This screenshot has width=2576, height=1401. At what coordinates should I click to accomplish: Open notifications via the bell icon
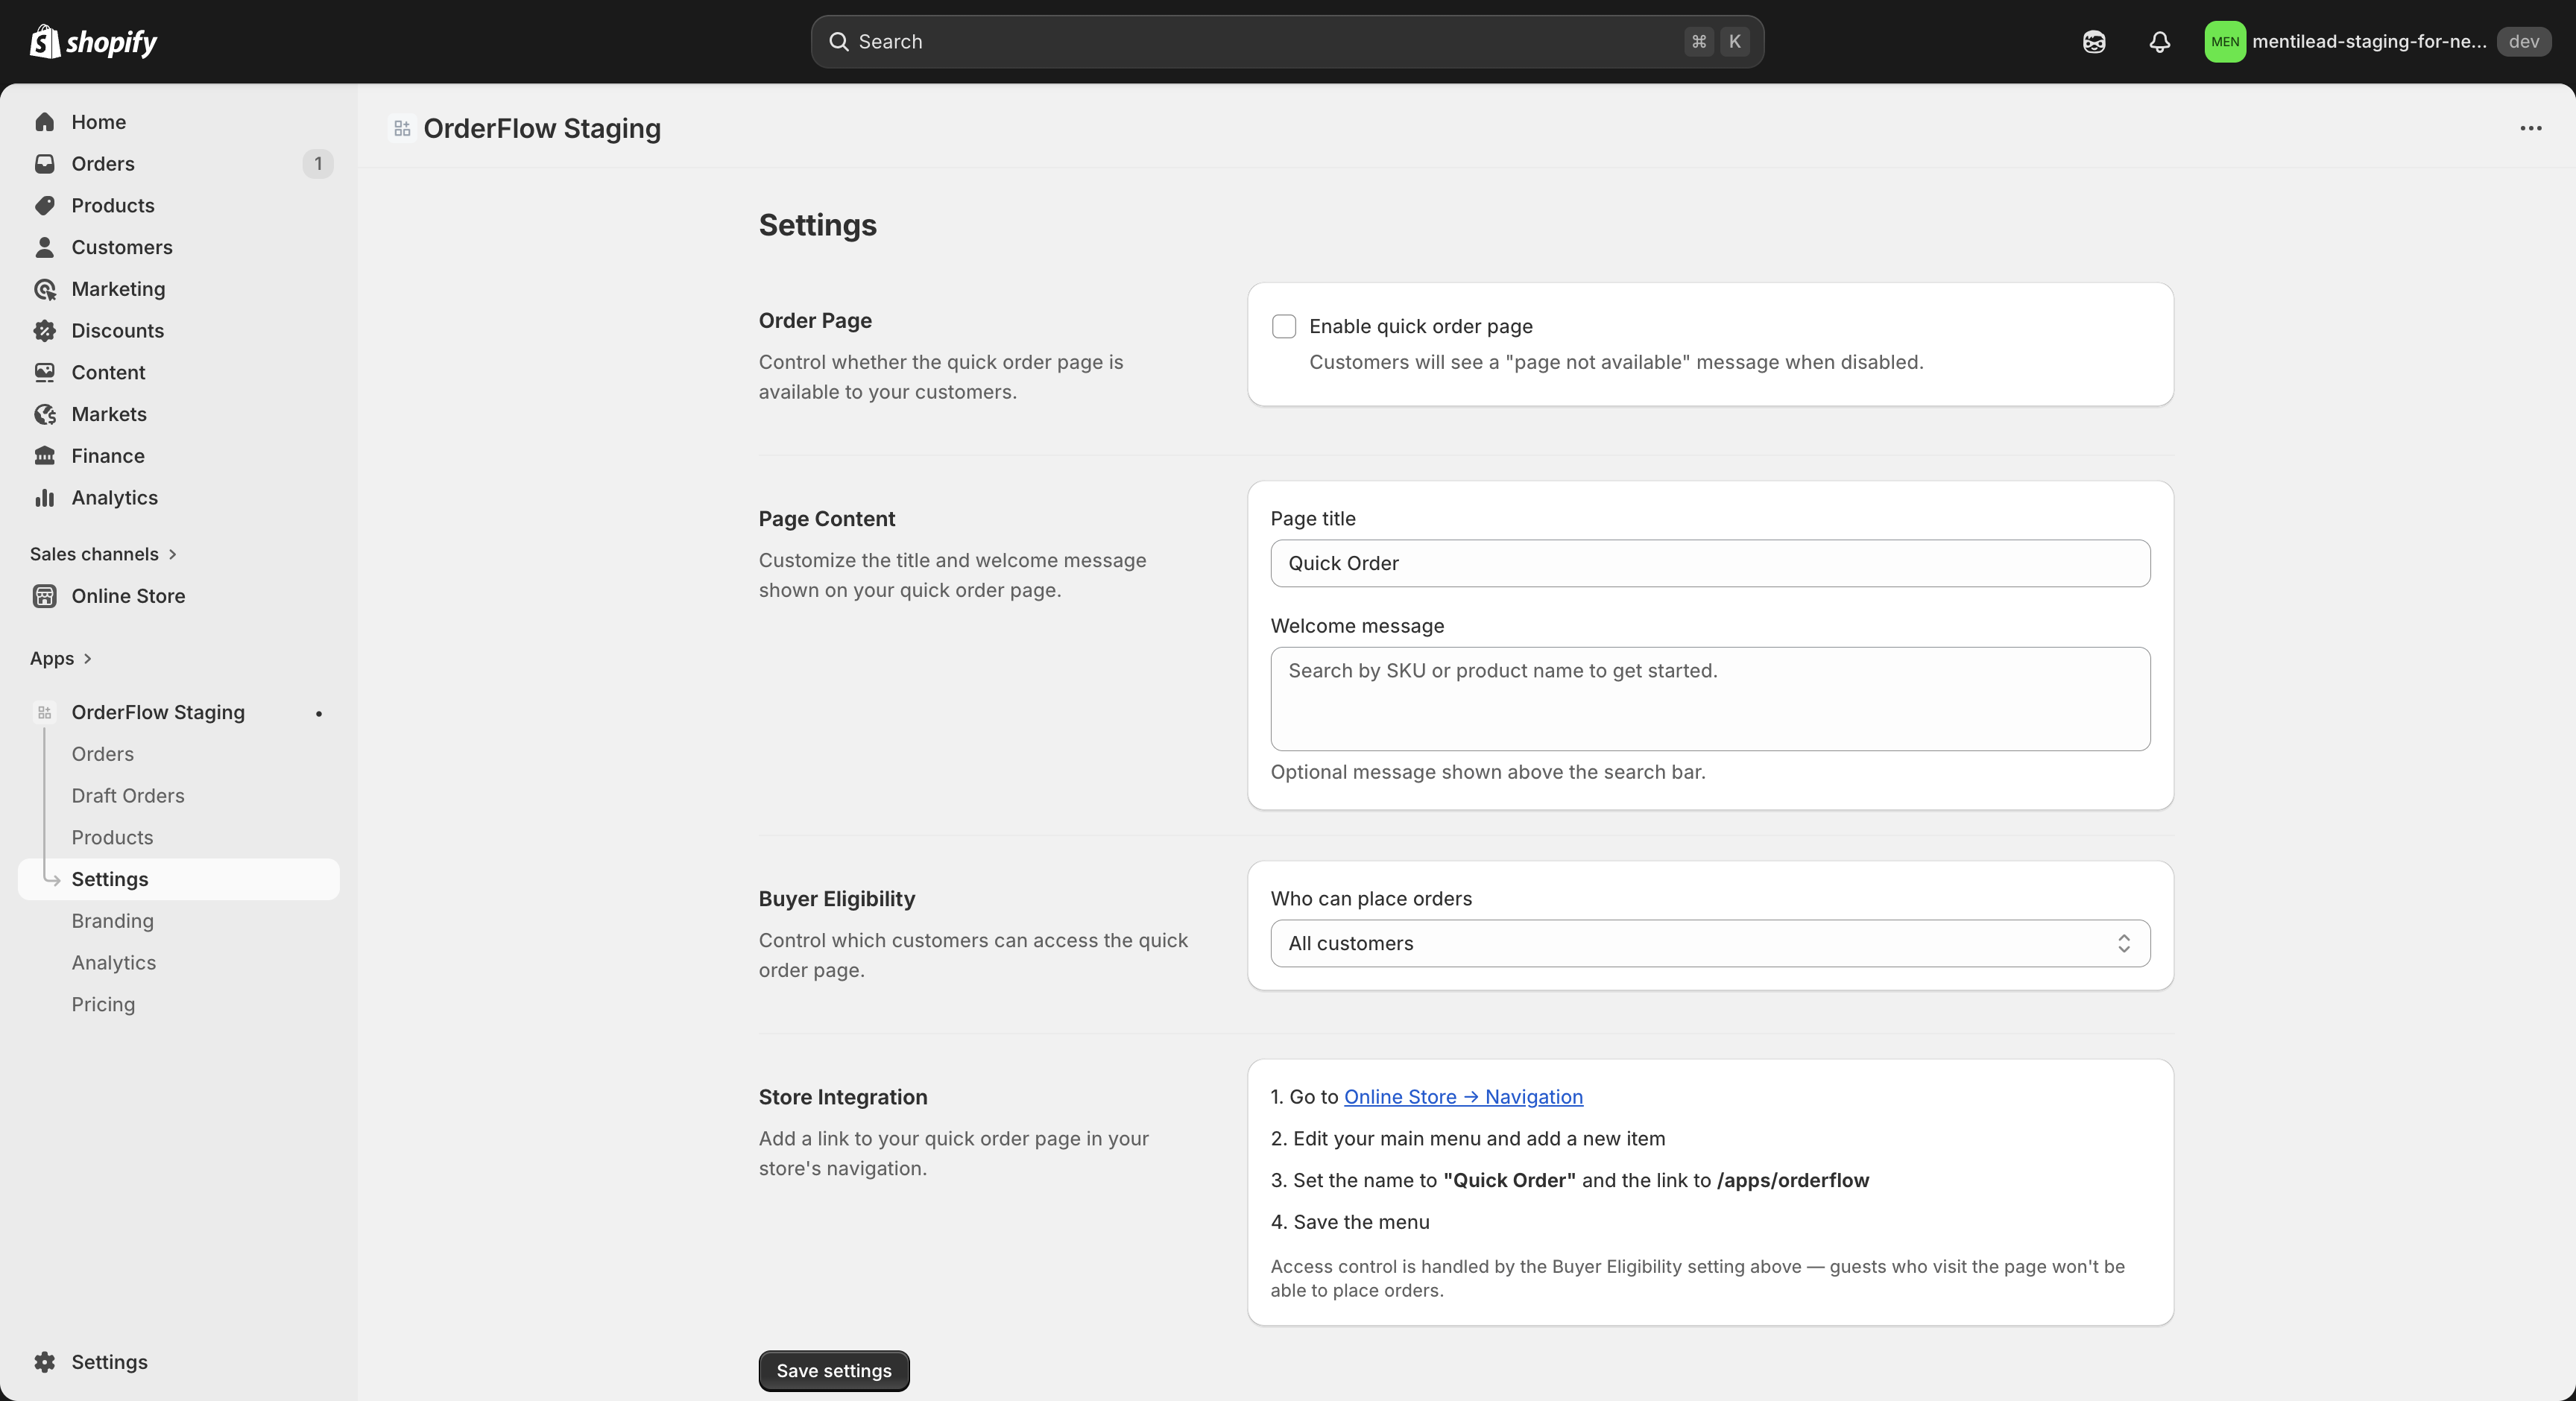pyautogui.click(x=2159, y=42)
